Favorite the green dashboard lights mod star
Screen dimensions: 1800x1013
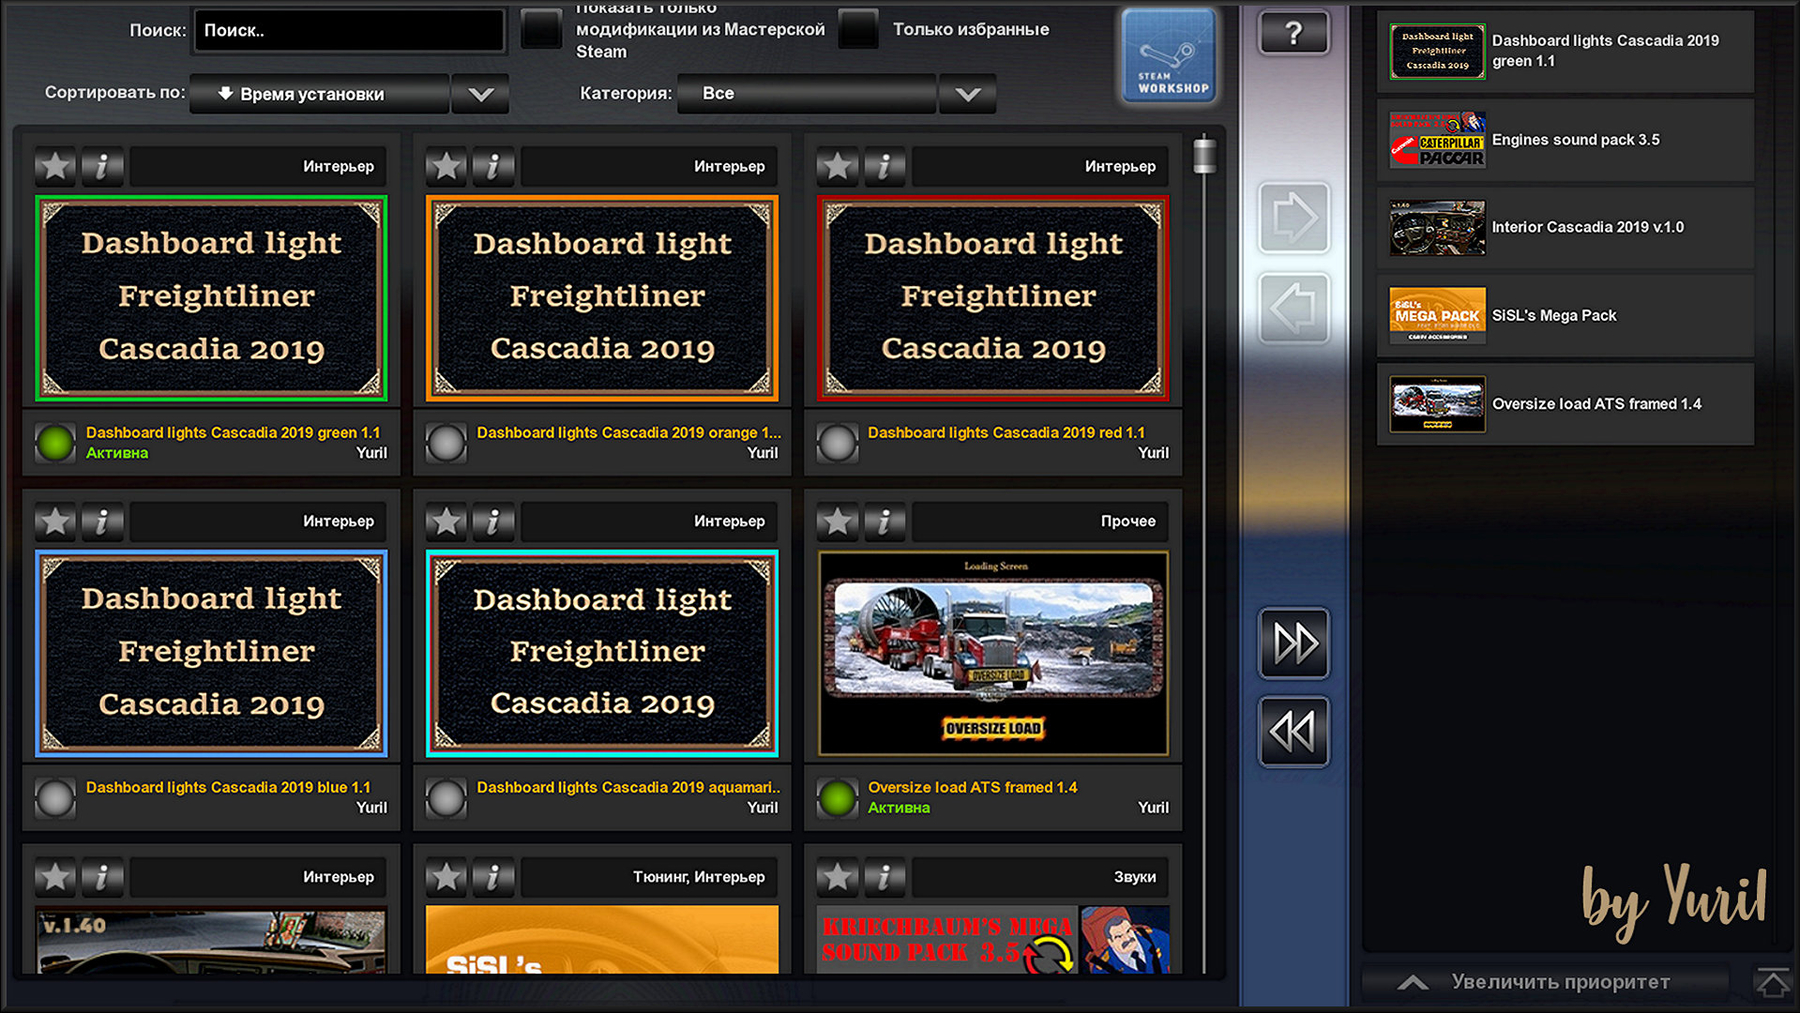coord(56,166)
